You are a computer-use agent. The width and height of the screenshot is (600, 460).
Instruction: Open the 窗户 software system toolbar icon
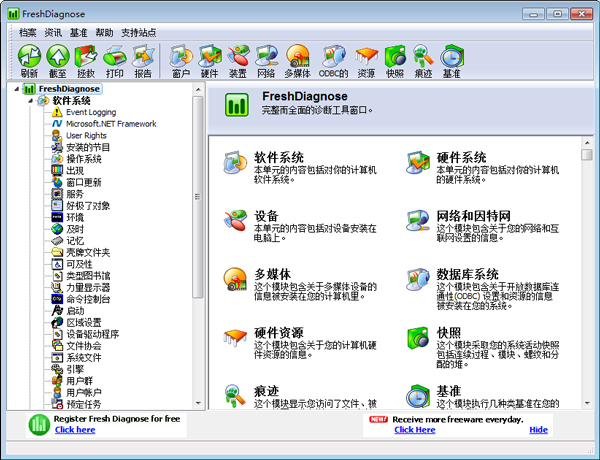181,62
